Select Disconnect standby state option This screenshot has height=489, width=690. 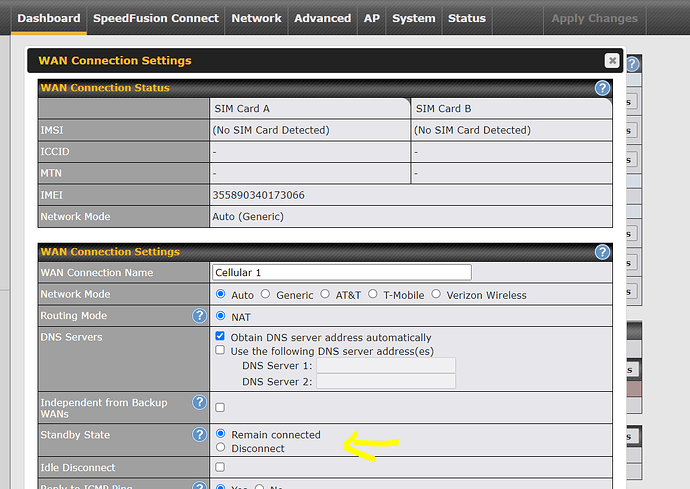[x=221, y=448]
